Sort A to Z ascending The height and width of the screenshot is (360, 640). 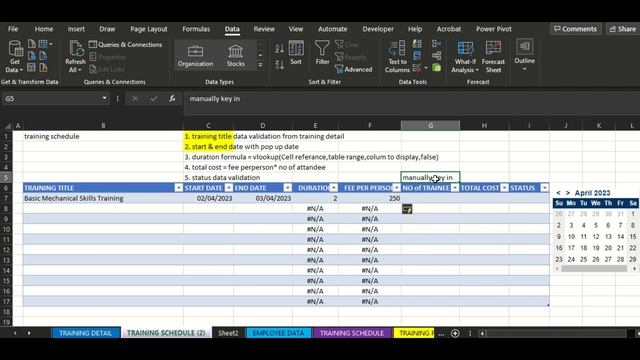coord(280,49)
